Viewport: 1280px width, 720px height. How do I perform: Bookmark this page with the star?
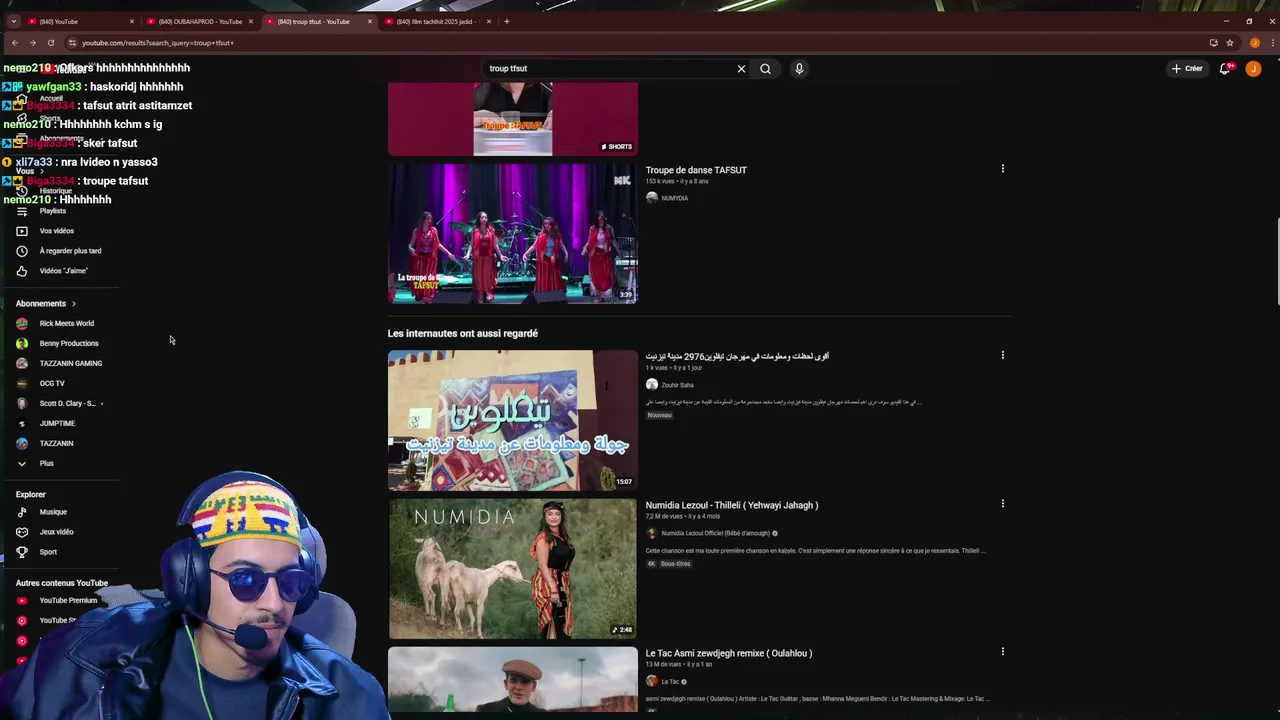click(x=1230, y=43)
